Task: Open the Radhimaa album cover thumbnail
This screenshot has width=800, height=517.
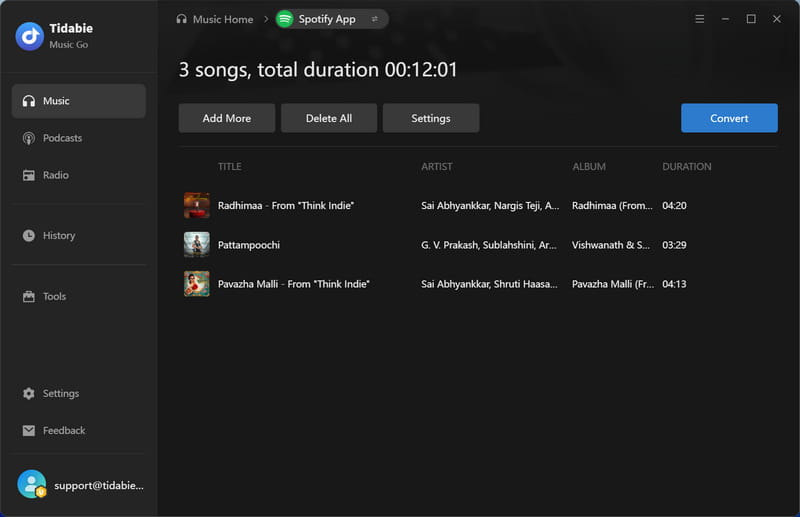Action: [197, 205]
